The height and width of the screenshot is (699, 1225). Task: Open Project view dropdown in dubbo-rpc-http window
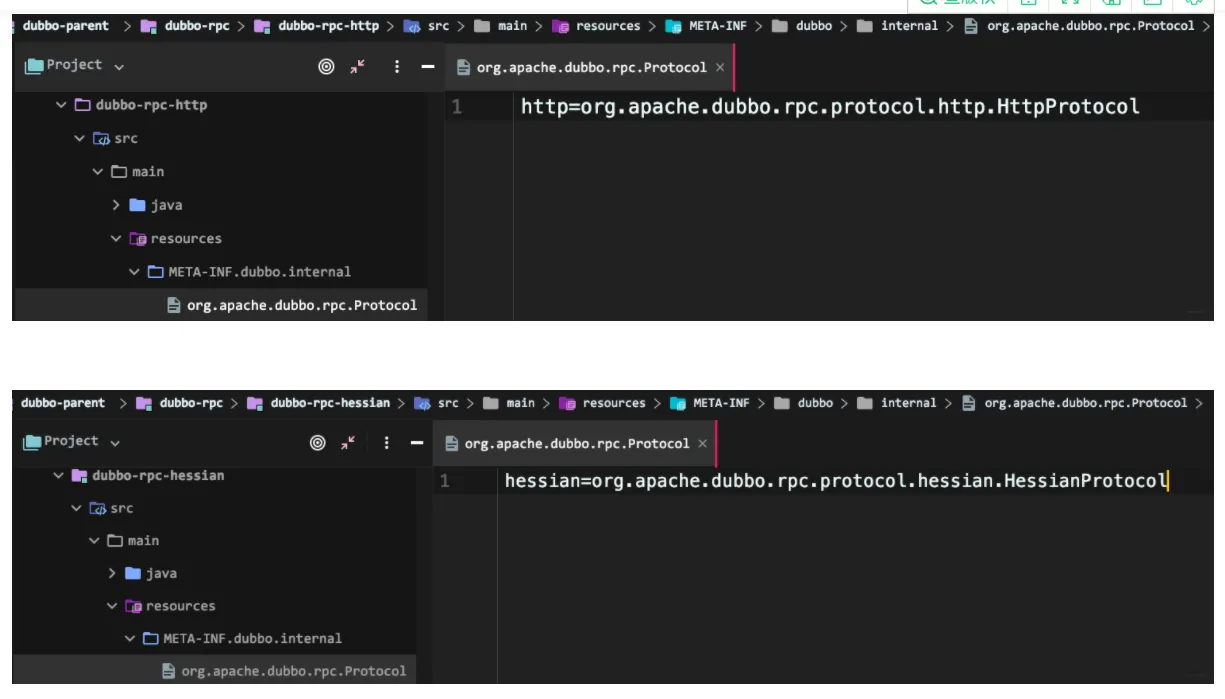pos(75,65)
